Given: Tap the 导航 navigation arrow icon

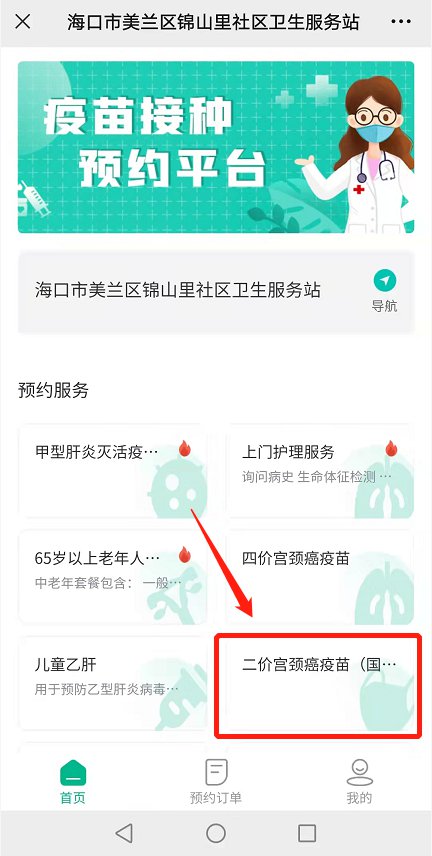Looking at the screenshot, I should [x=385, y=281].
